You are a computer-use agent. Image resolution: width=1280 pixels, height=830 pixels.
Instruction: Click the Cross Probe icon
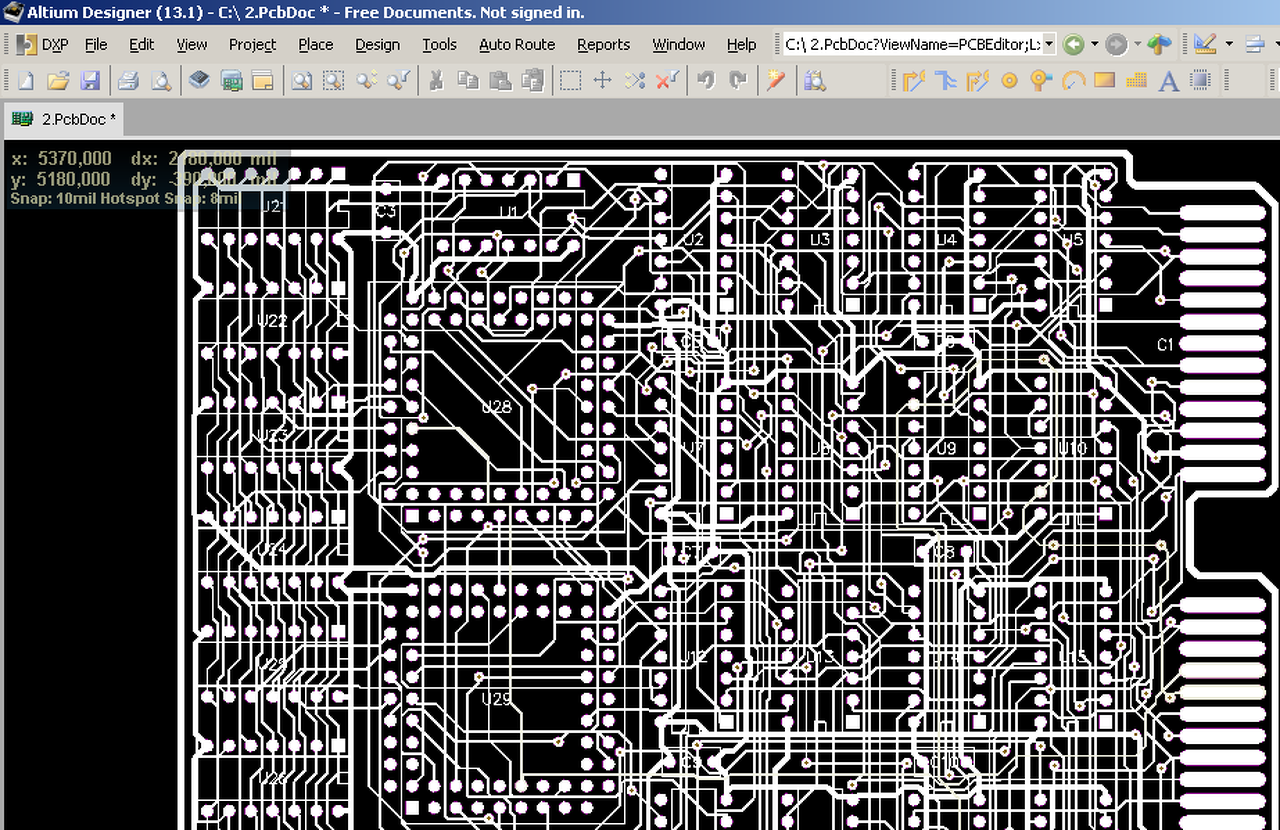[x=775, y=81]
